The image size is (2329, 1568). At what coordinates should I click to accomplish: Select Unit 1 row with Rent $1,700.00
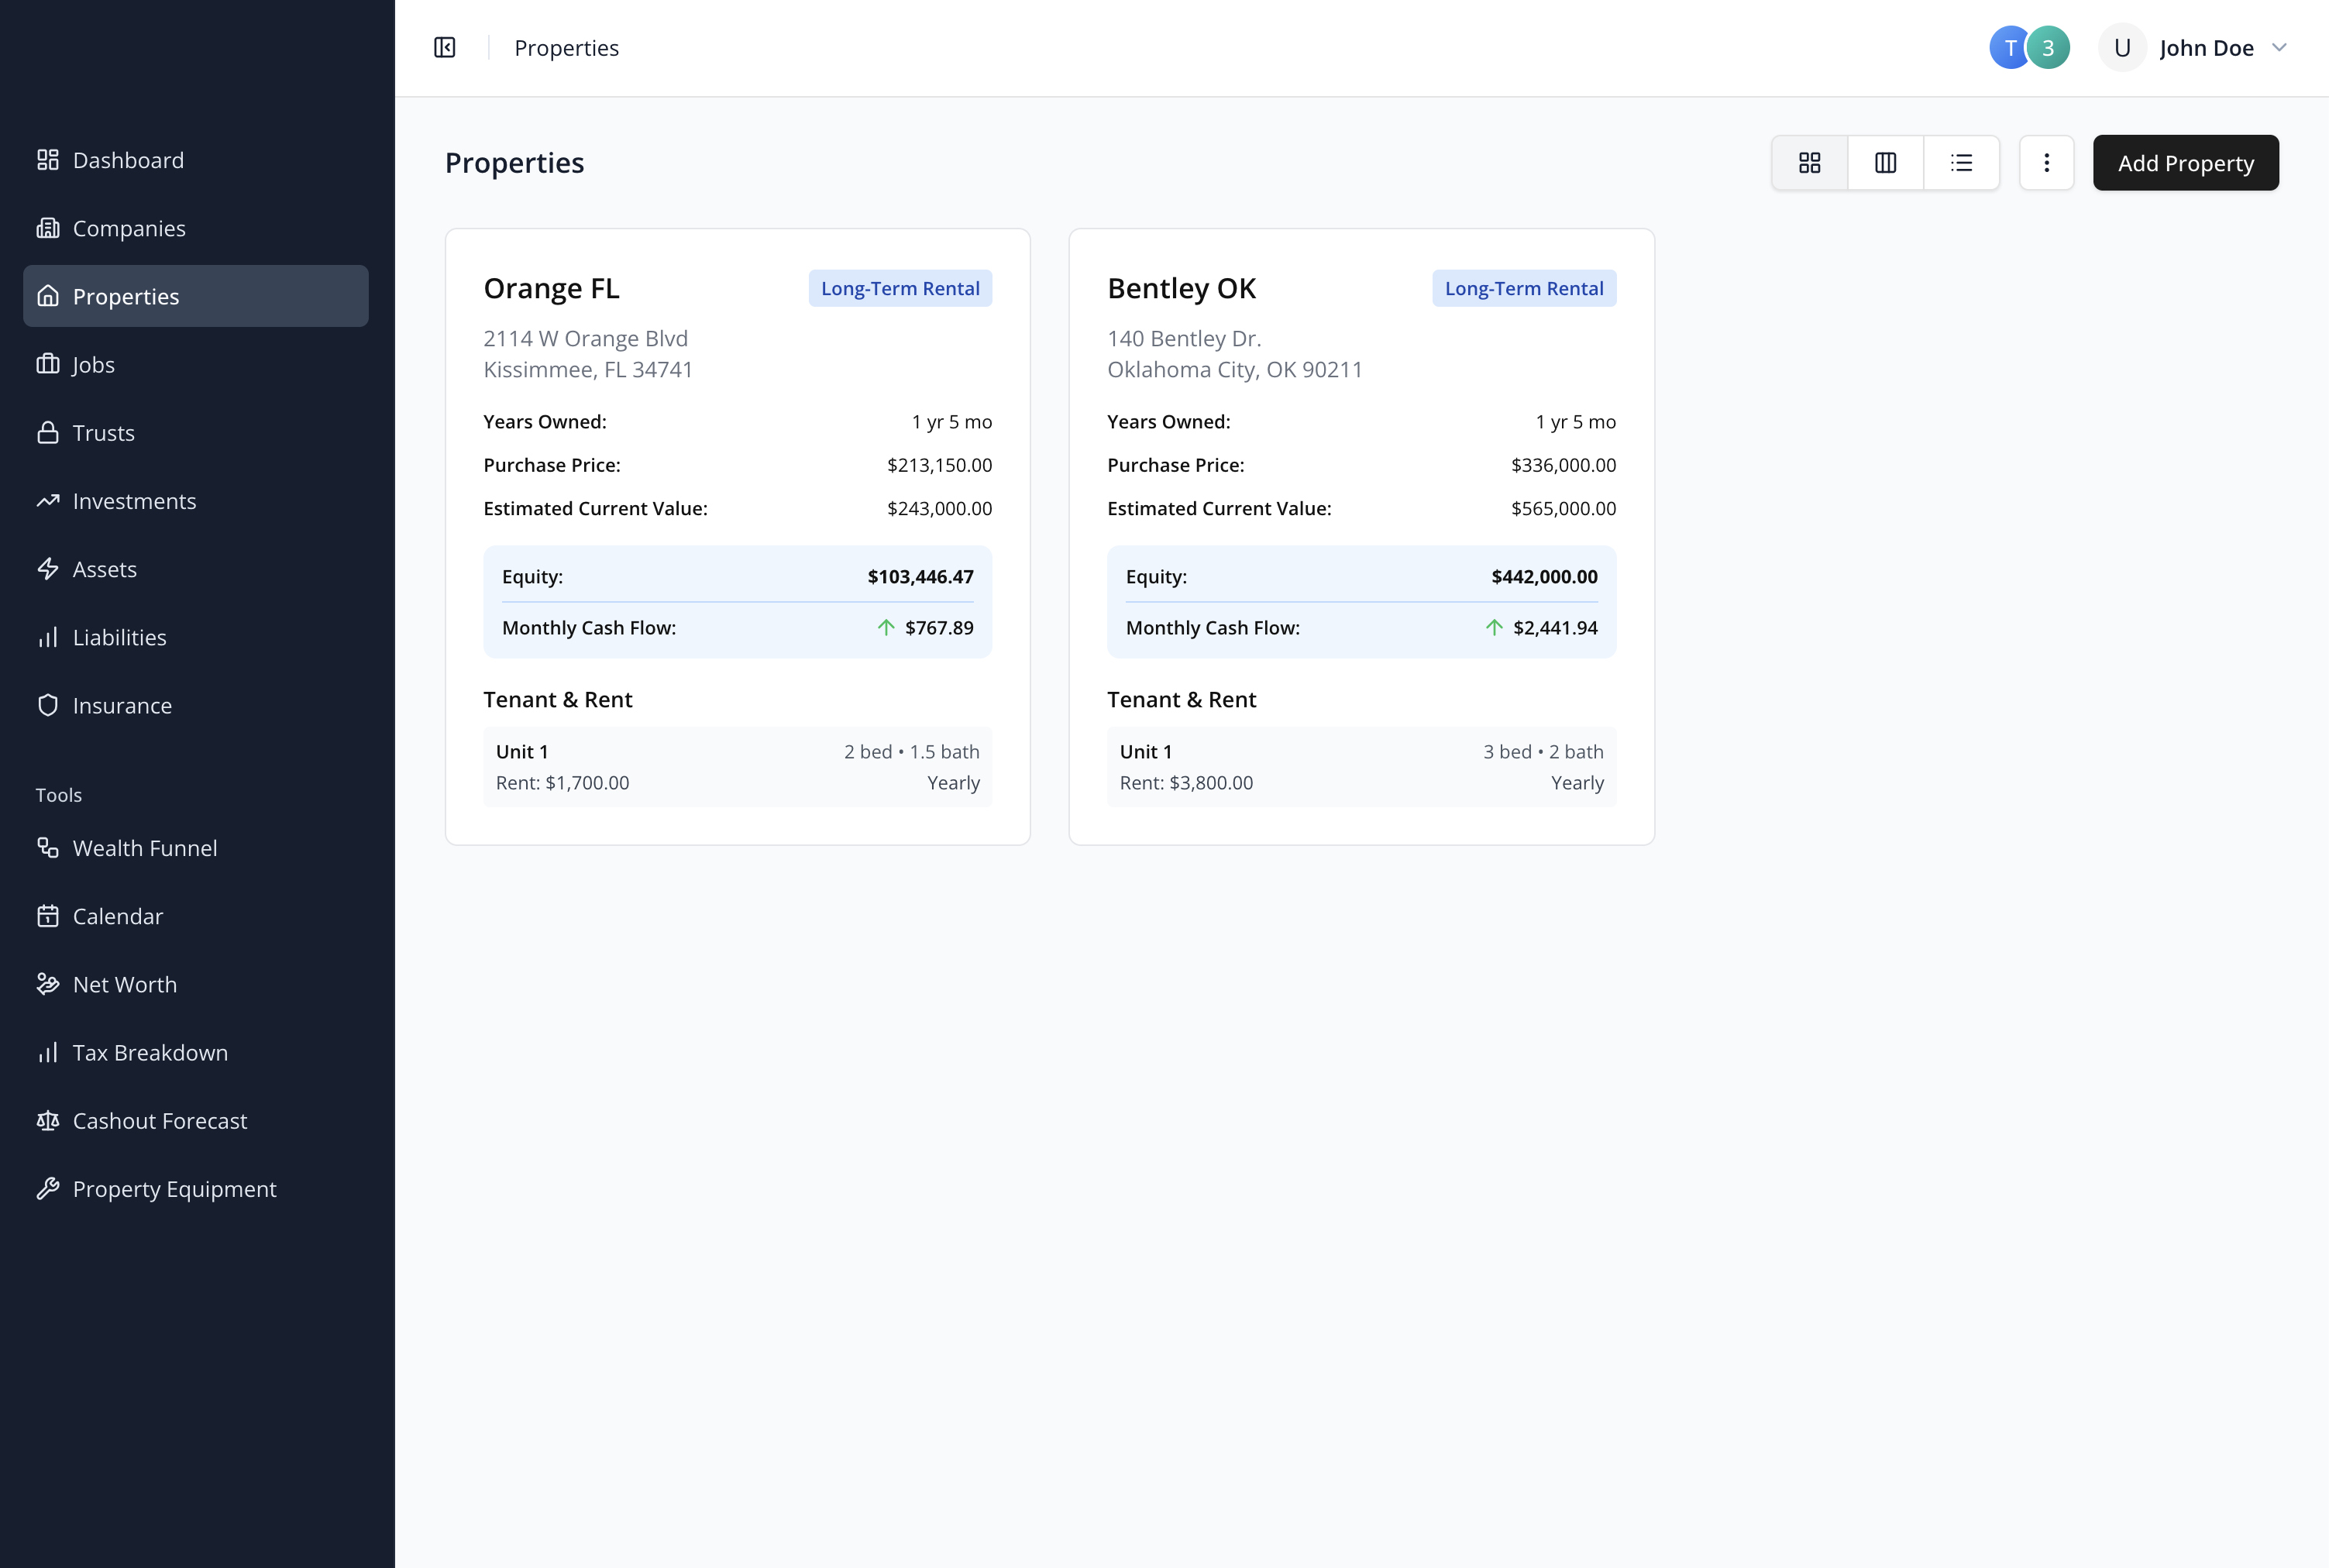click(738, 767)
